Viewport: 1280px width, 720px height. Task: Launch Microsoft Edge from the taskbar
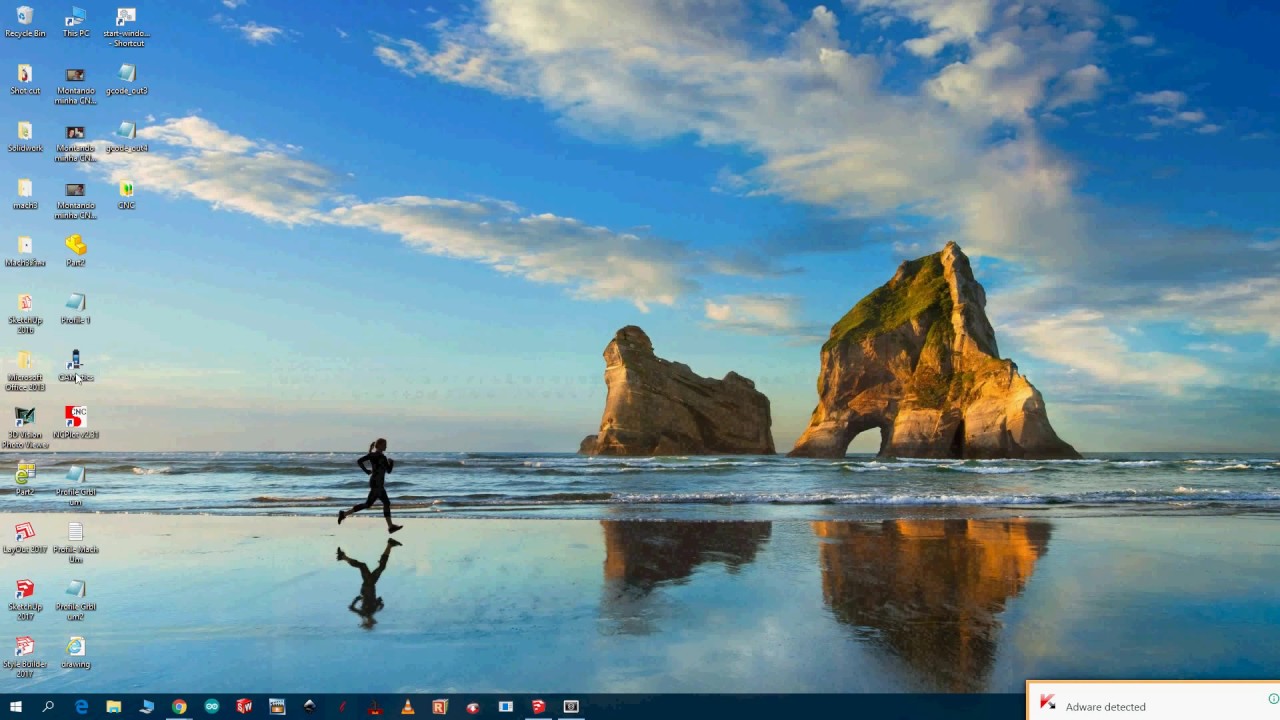point(81,707)
